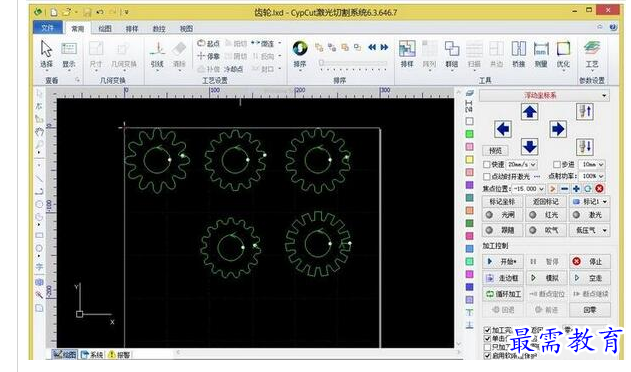631x372 pixels.
Task: Jog the head up with the up arrow
Action: [530, 112]
